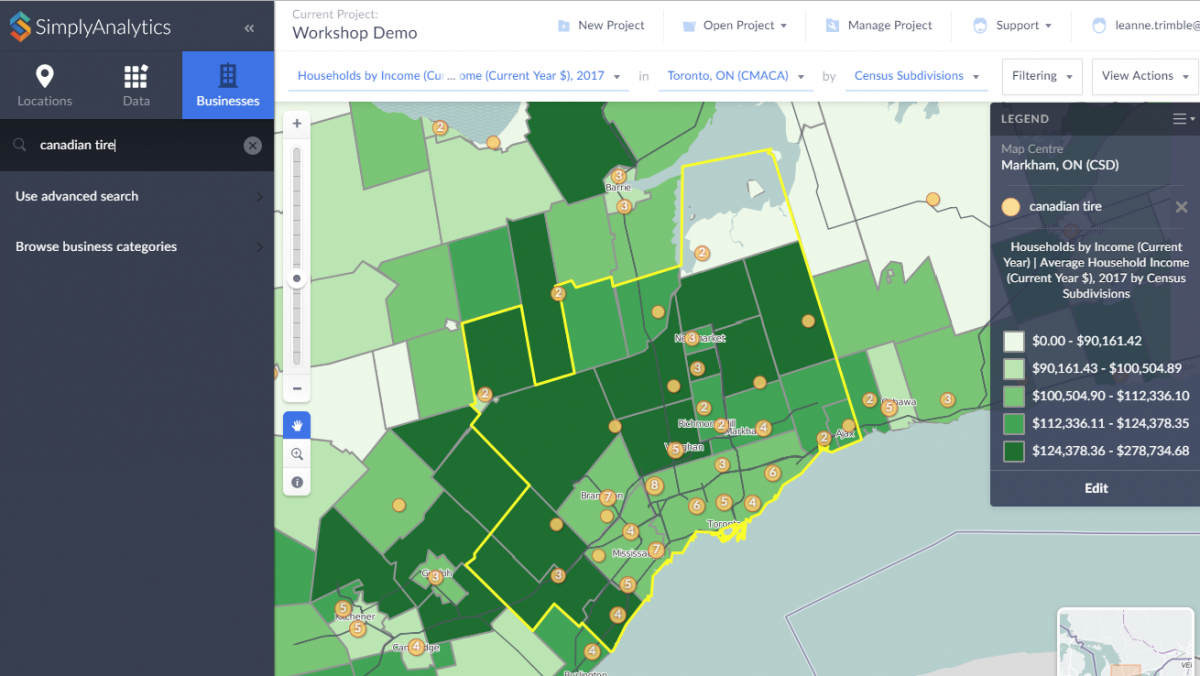Select the magnifier zoom tool

point(297,454)
